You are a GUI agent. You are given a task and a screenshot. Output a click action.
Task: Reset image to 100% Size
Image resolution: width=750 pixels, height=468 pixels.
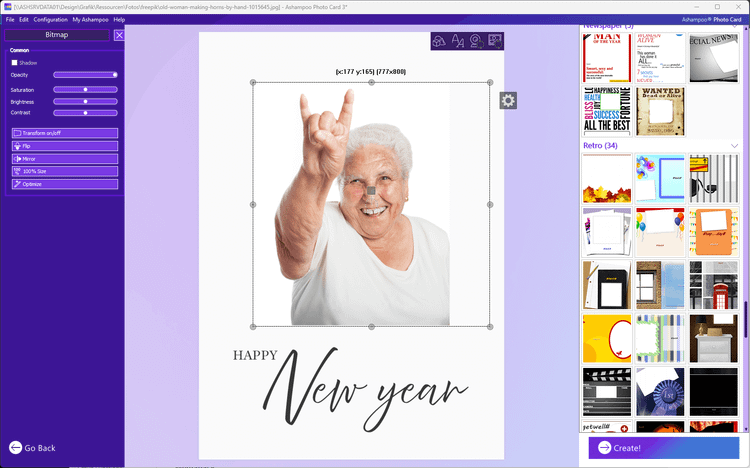[65, 171]
